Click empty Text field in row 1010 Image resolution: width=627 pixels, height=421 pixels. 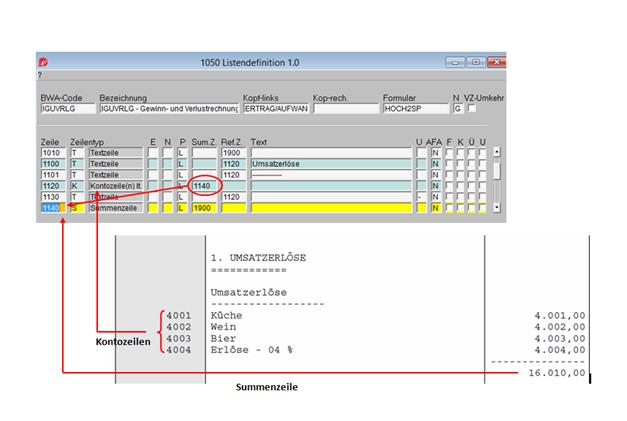331,153
